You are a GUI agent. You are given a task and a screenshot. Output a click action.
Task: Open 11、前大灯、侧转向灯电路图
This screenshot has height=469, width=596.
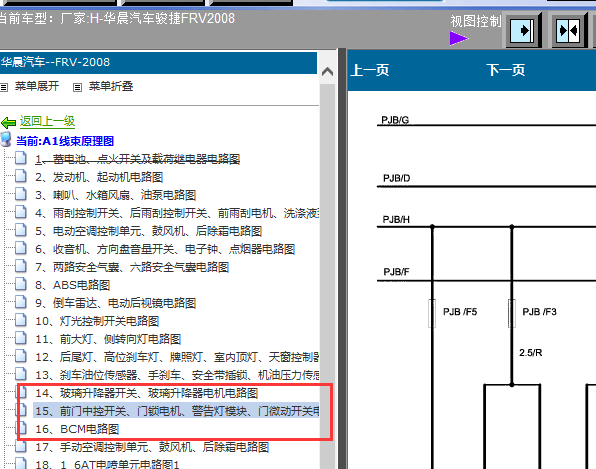click(108, 339)
